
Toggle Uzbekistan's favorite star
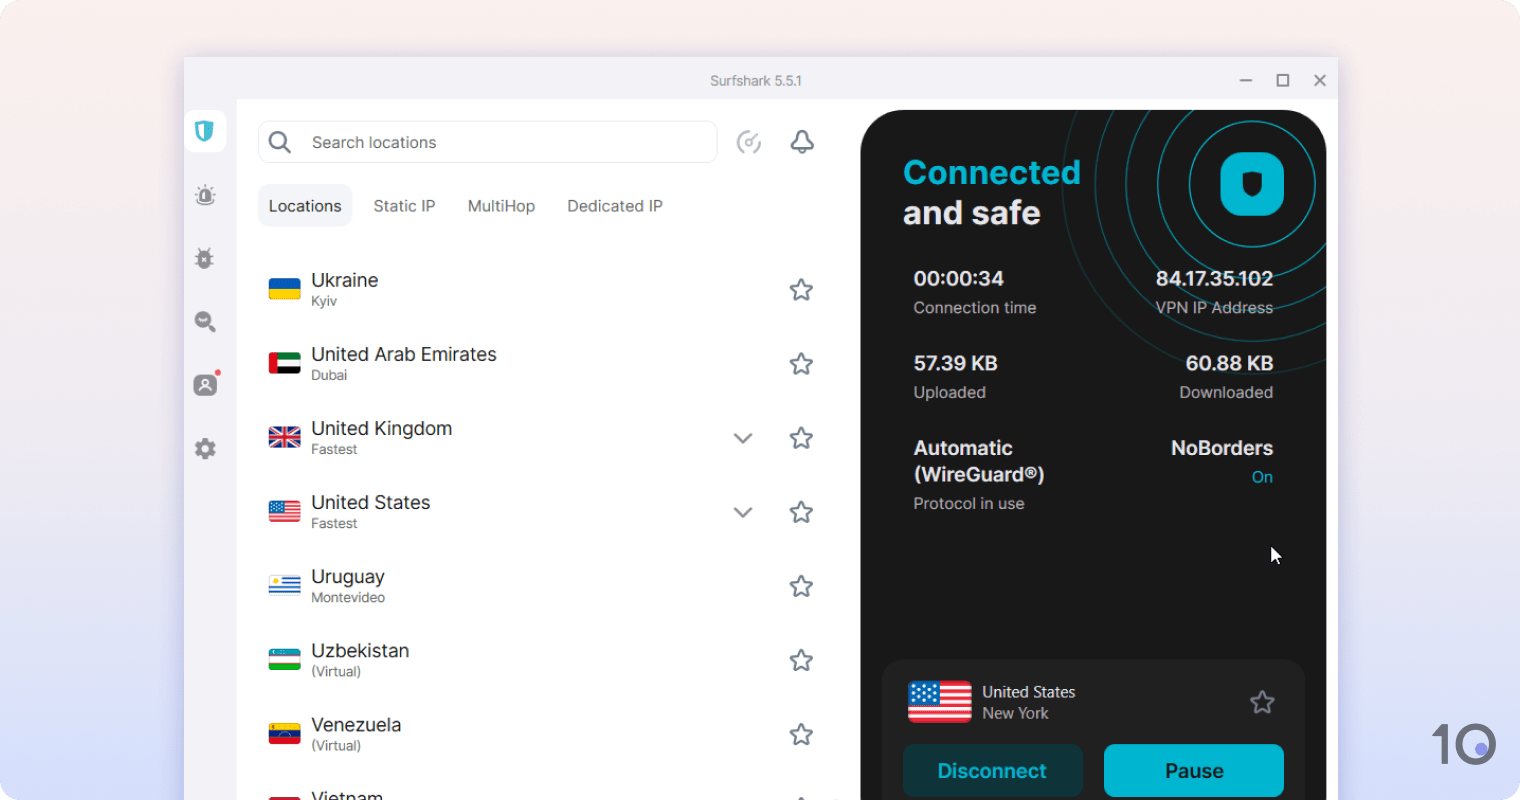point(801,660)
